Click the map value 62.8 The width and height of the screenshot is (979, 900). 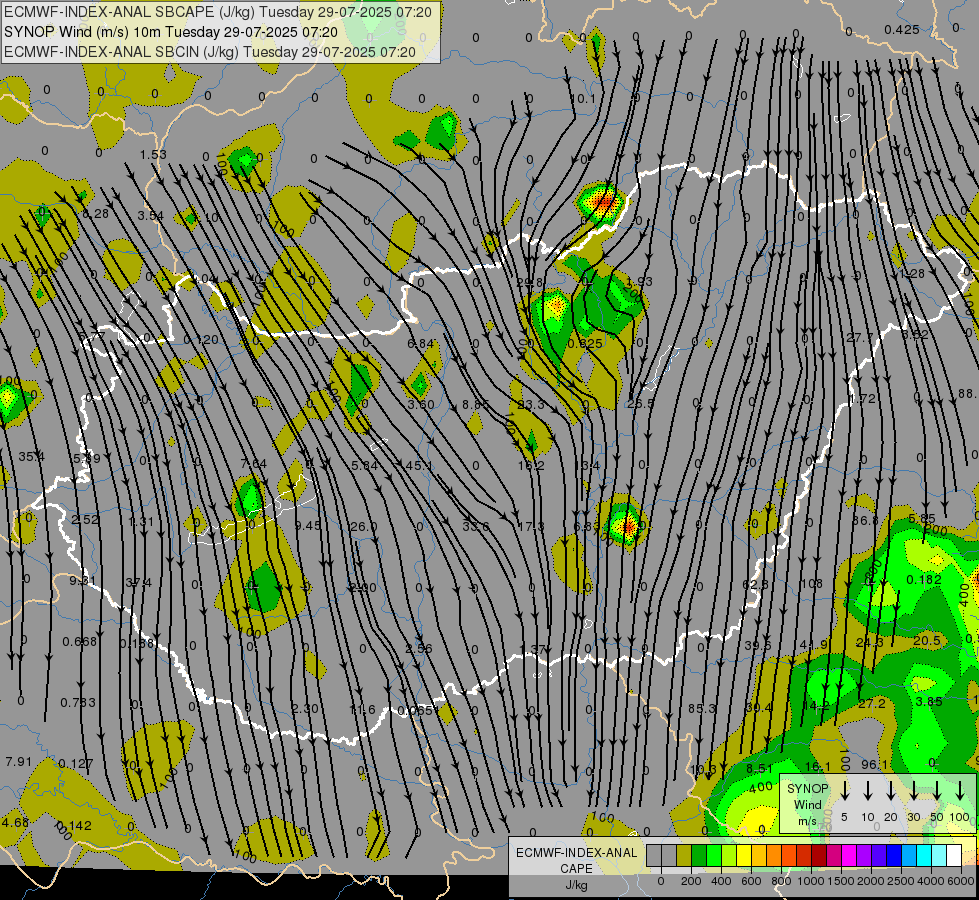(755, 585)
